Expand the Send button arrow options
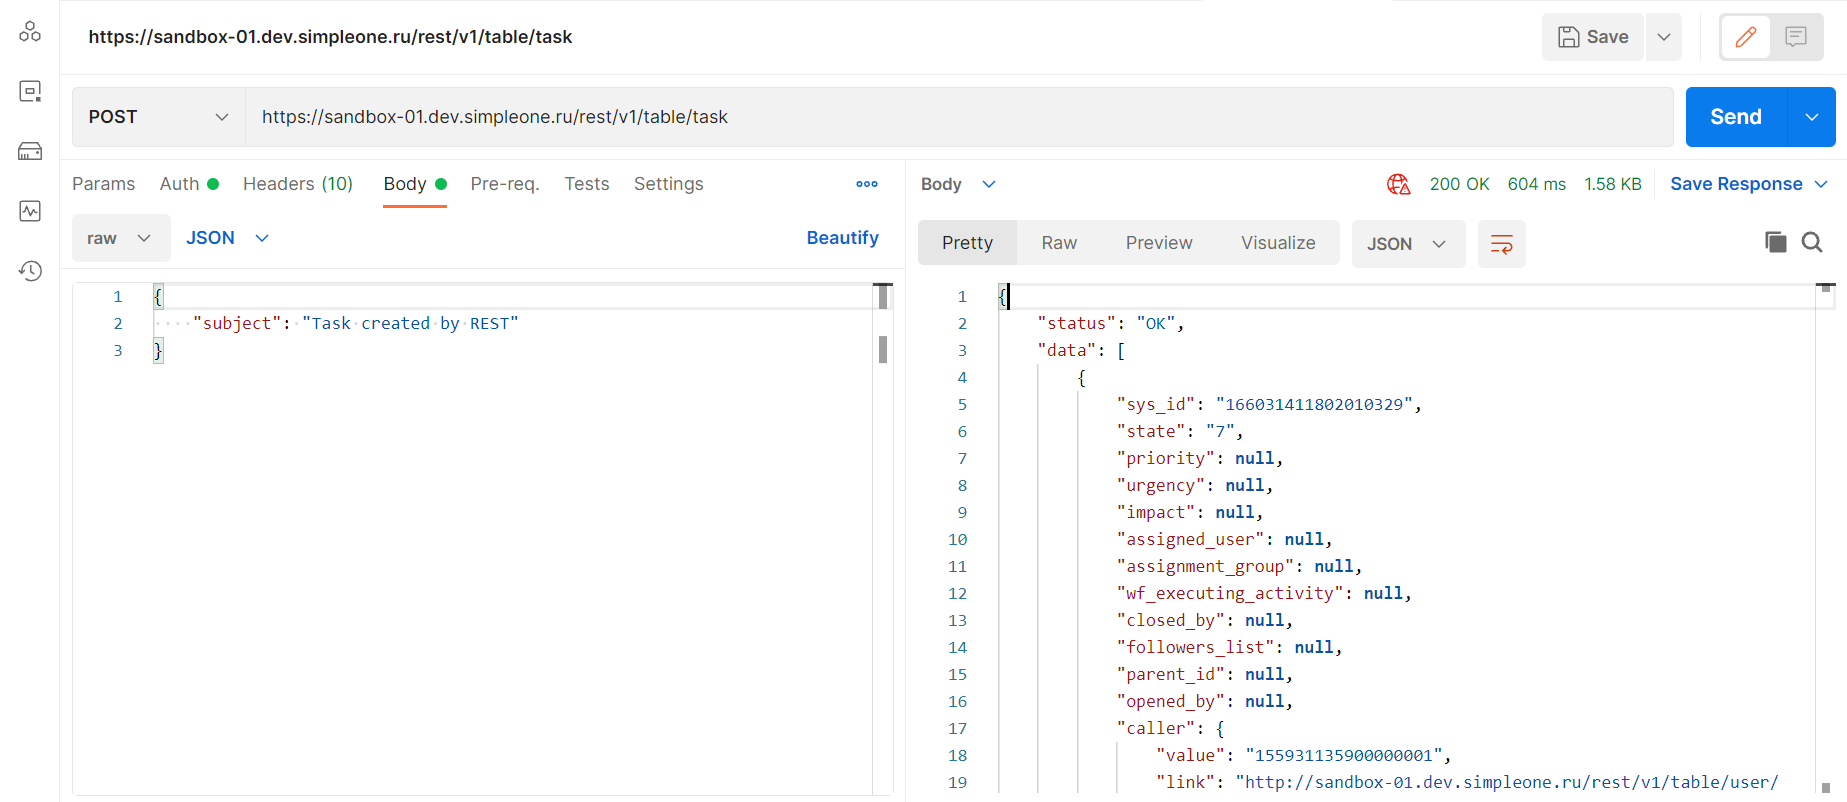 click(x=1812, y=117)
